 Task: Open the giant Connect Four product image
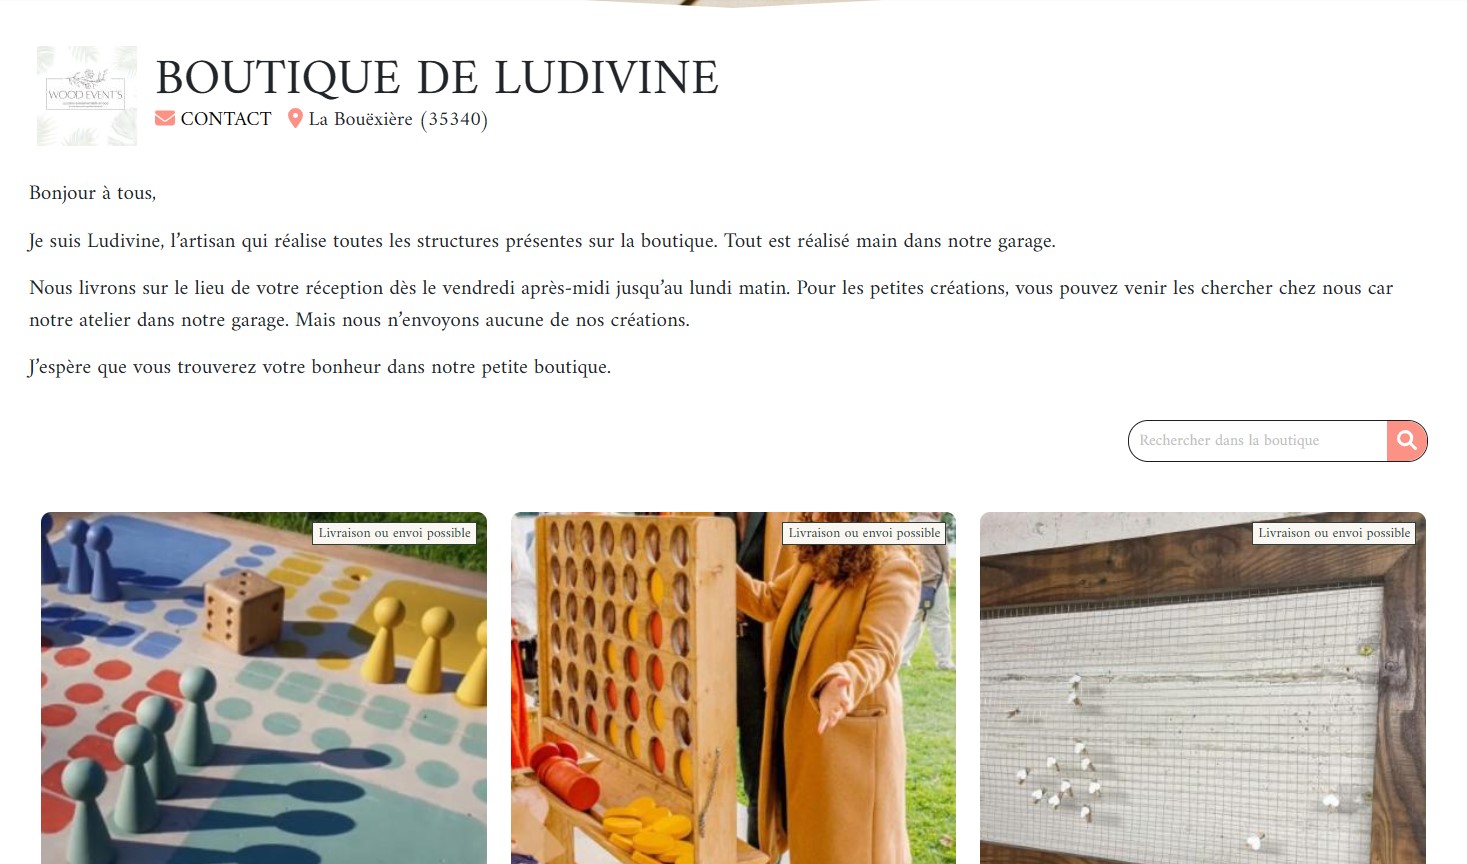pyautogui.click(x=733, y=688)
